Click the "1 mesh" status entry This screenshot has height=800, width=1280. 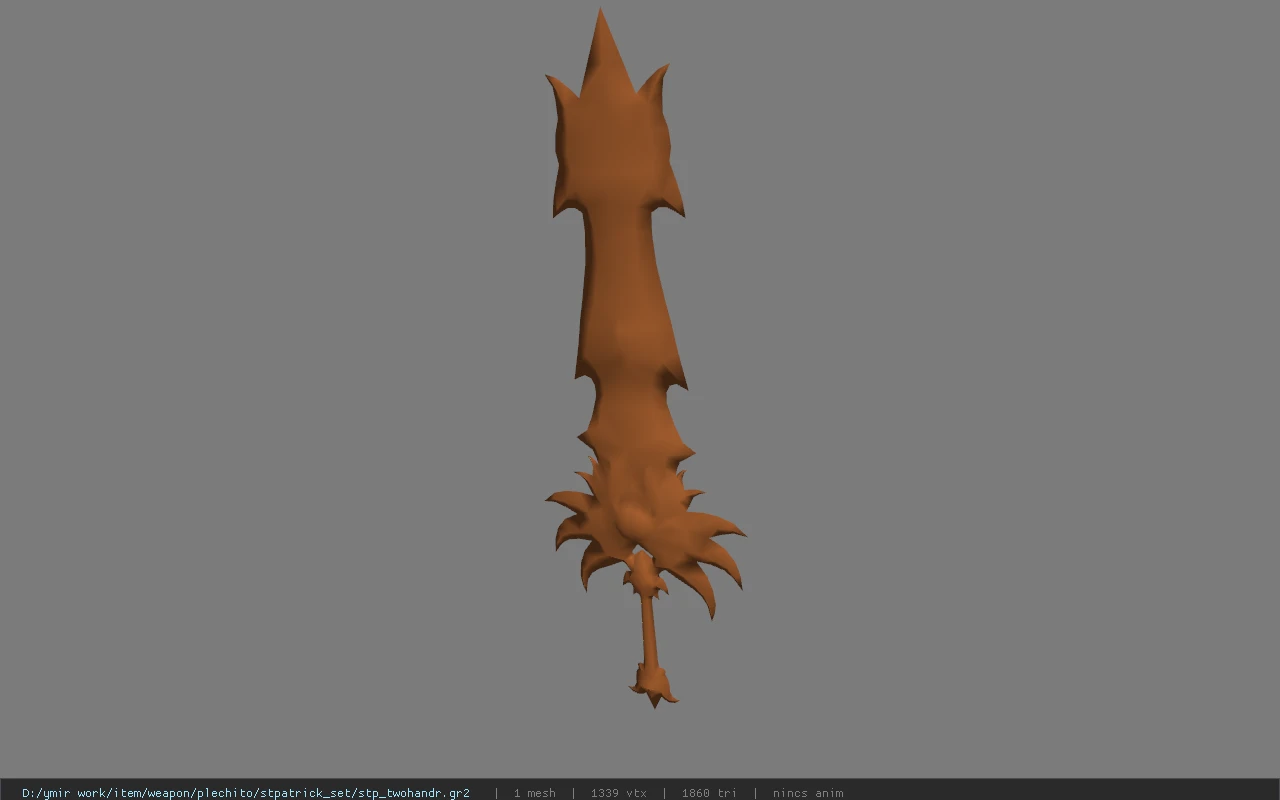534,793
